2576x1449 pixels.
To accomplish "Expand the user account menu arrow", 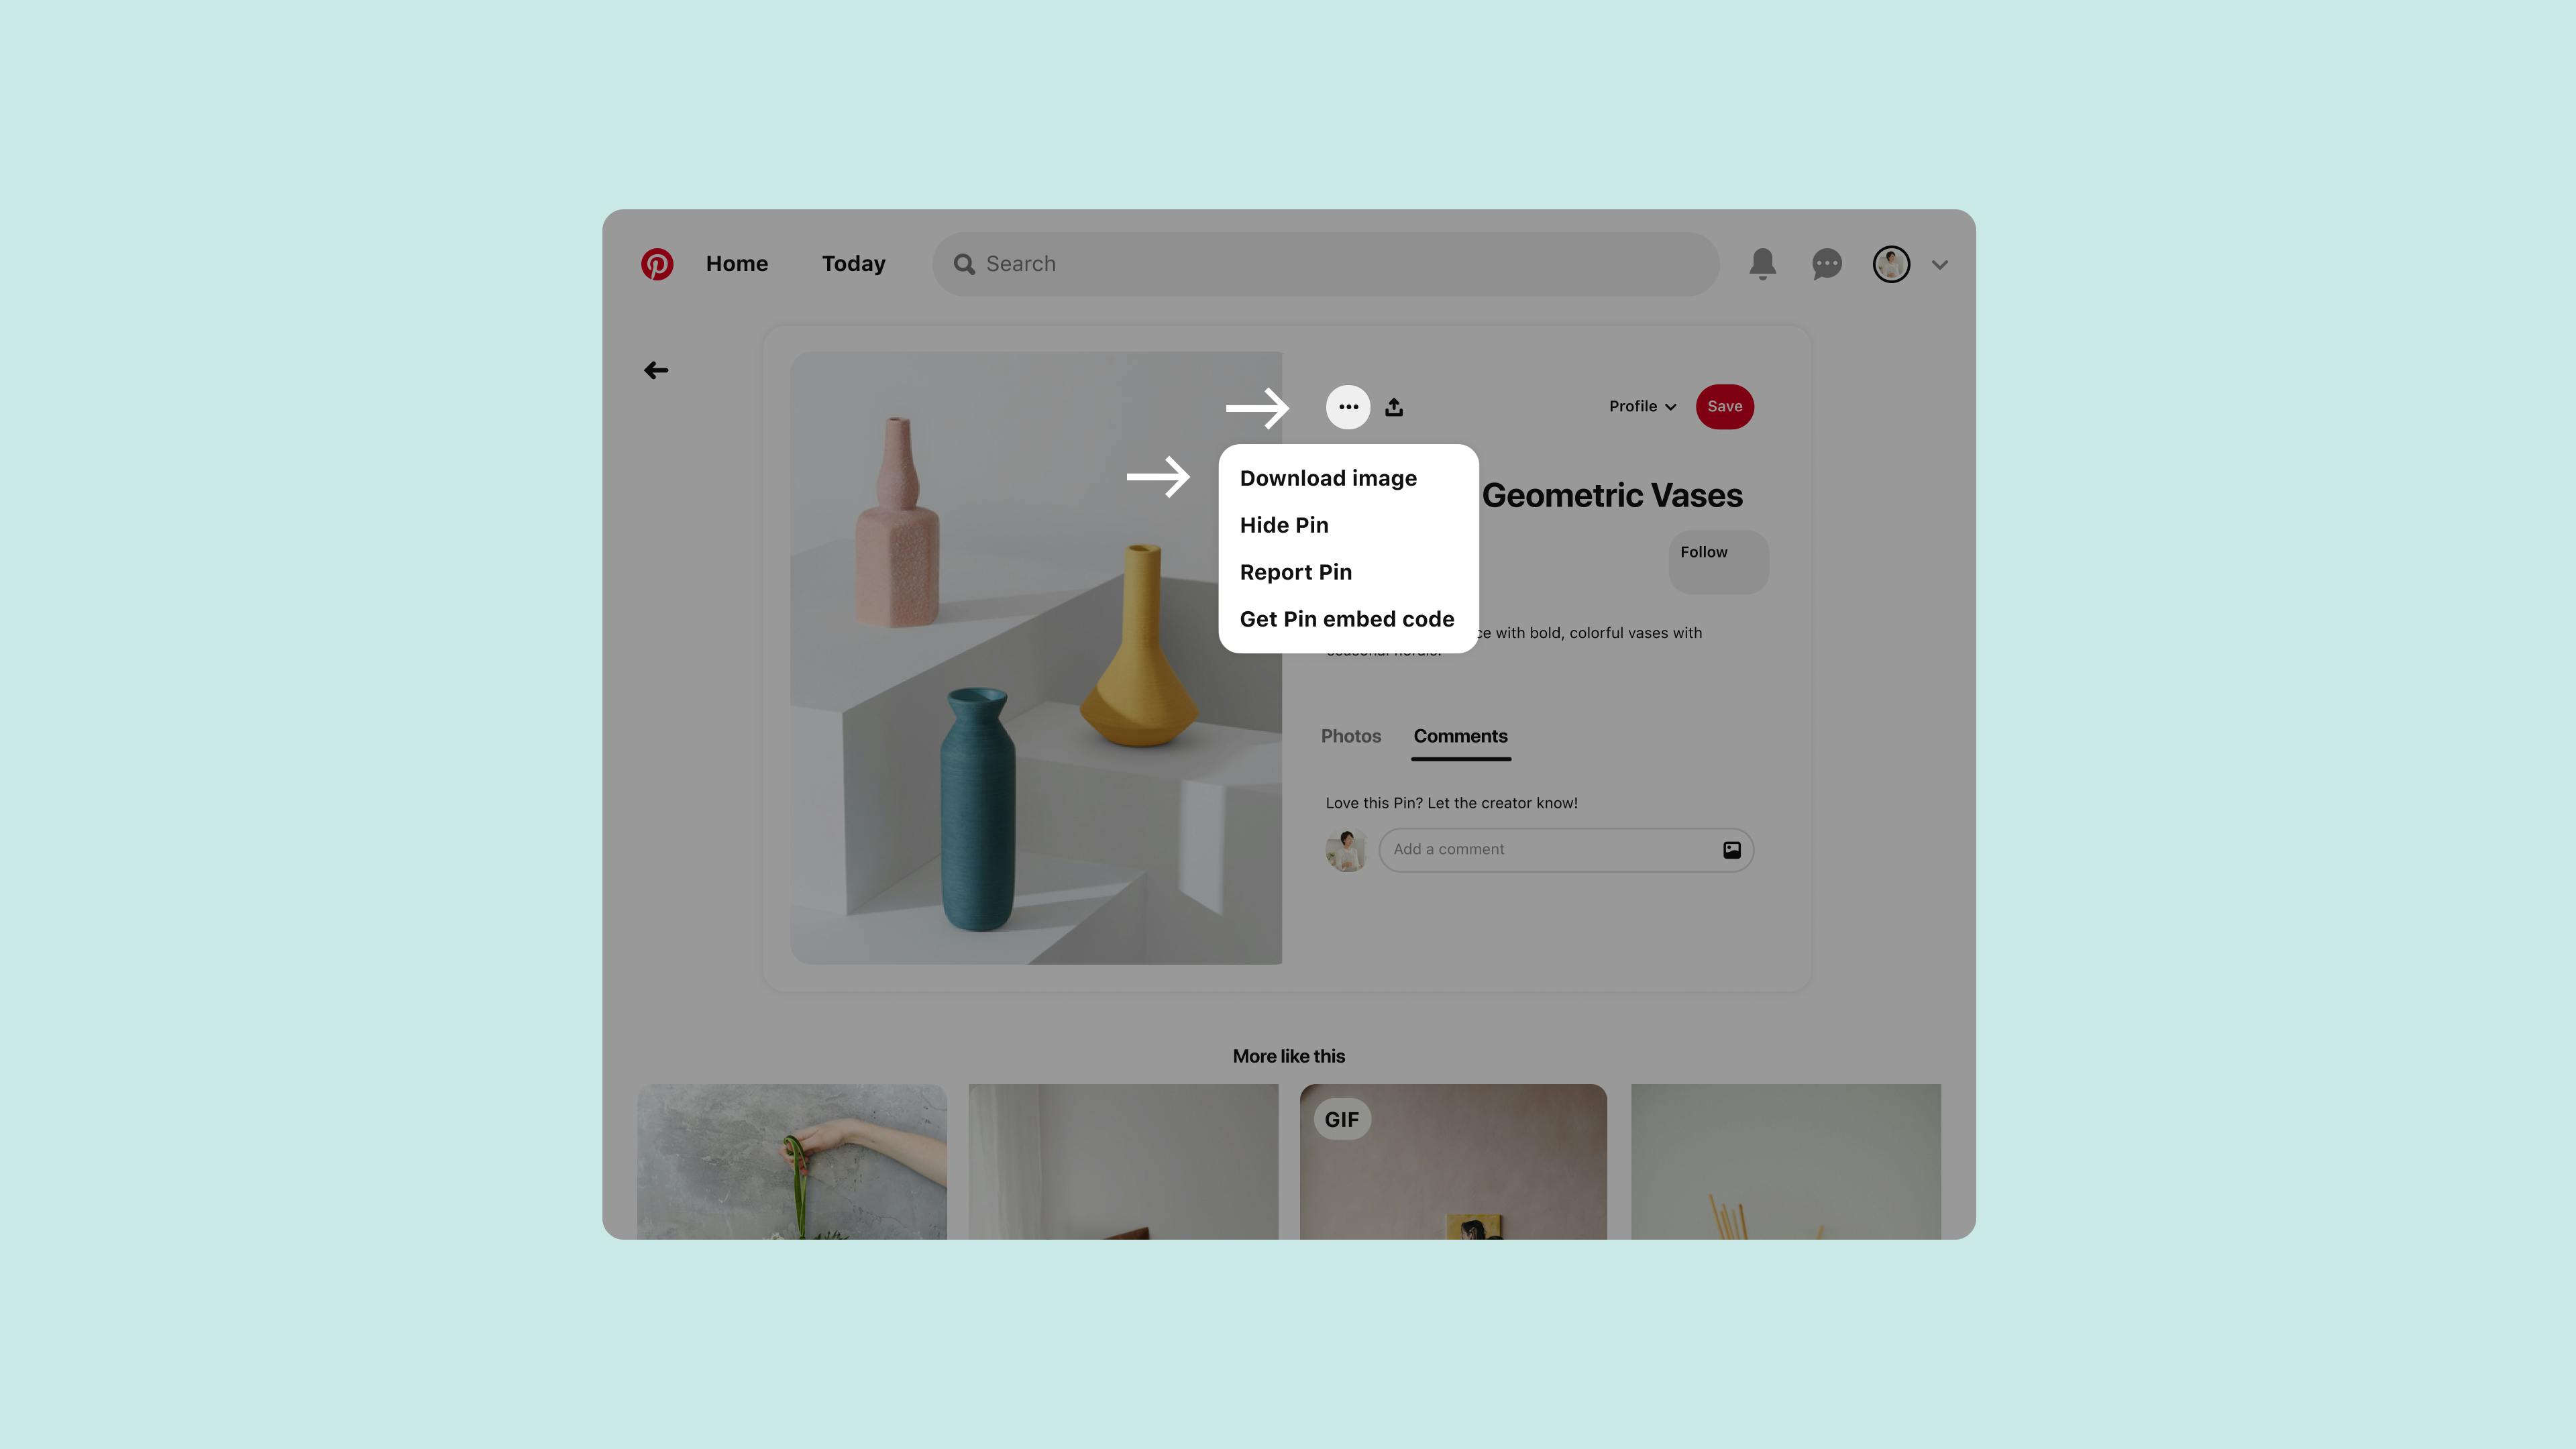I will [x=1939, y=264].
